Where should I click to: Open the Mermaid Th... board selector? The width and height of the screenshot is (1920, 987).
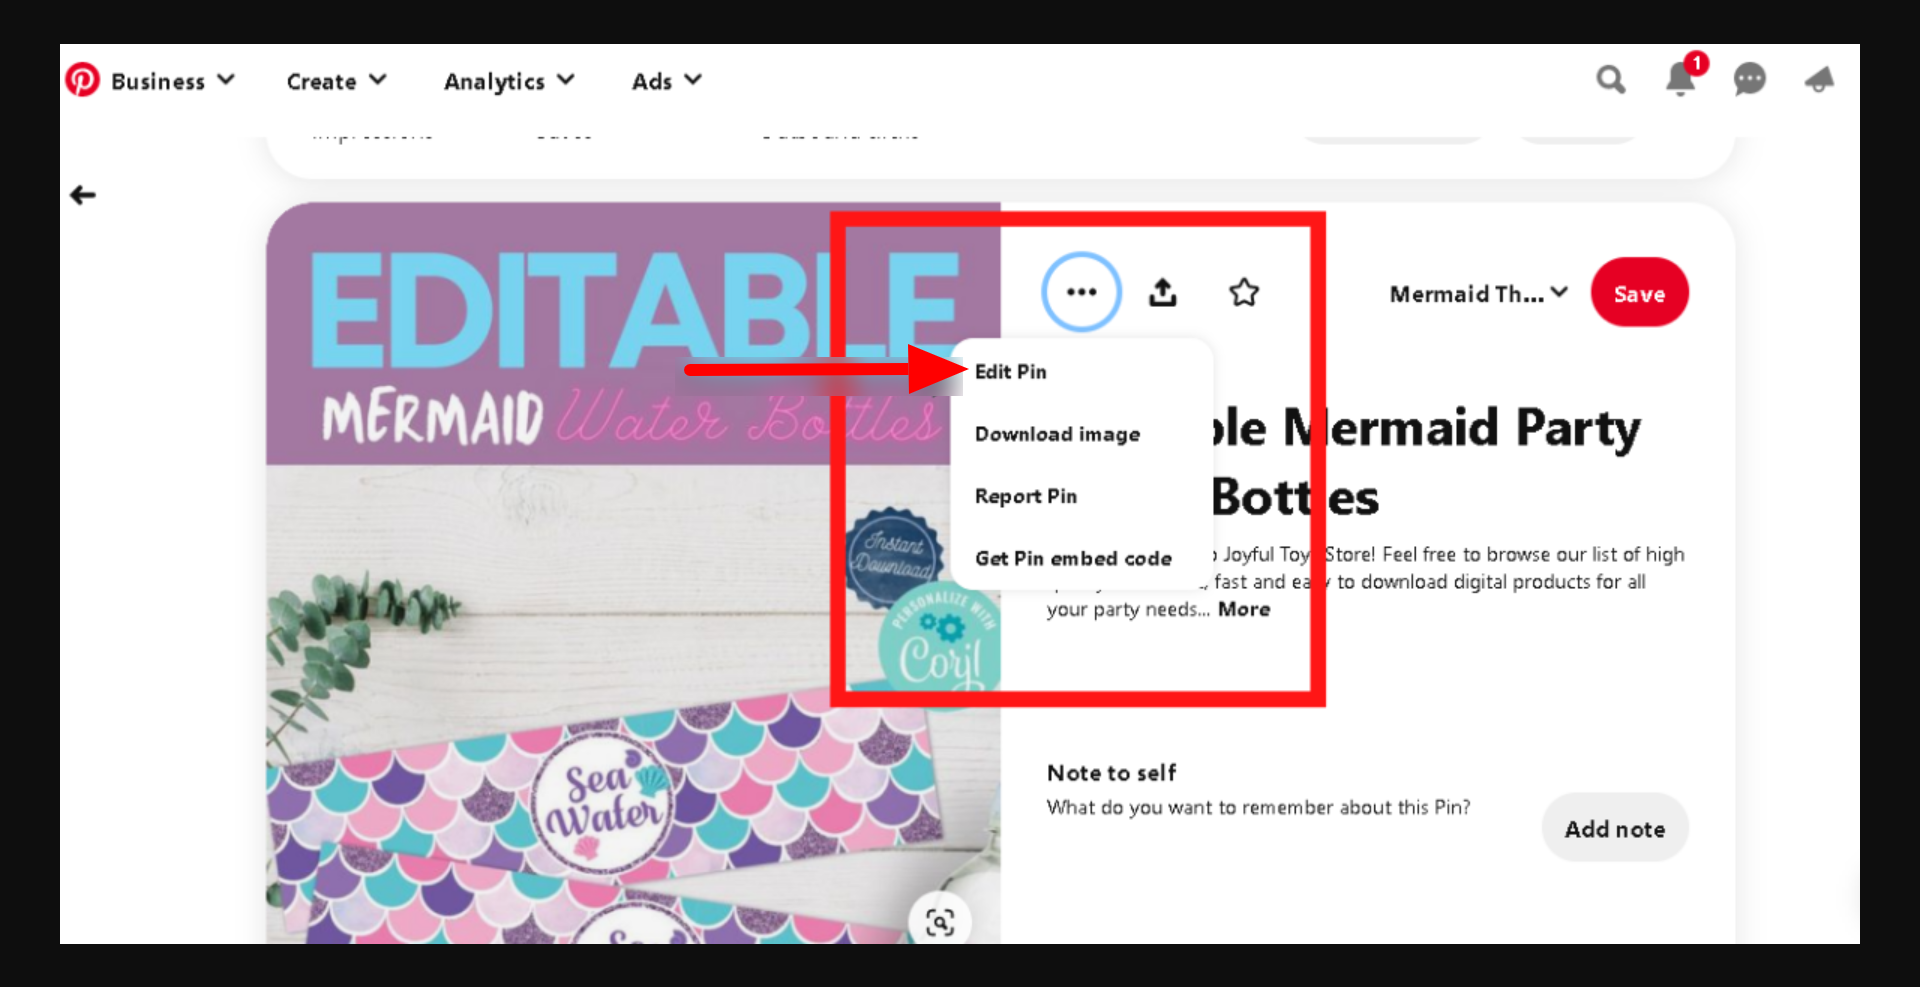coord(1478,294)
